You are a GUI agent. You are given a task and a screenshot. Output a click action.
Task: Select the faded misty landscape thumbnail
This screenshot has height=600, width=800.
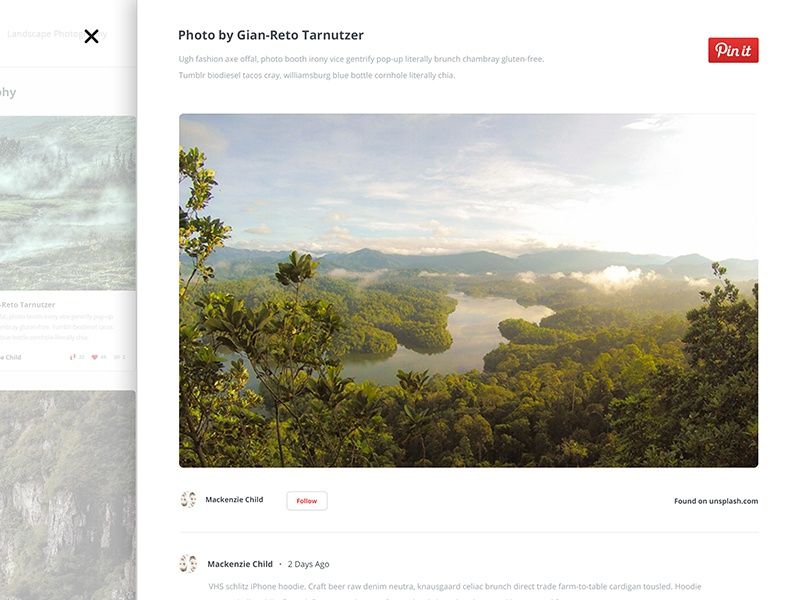click(x=68, y=203)
